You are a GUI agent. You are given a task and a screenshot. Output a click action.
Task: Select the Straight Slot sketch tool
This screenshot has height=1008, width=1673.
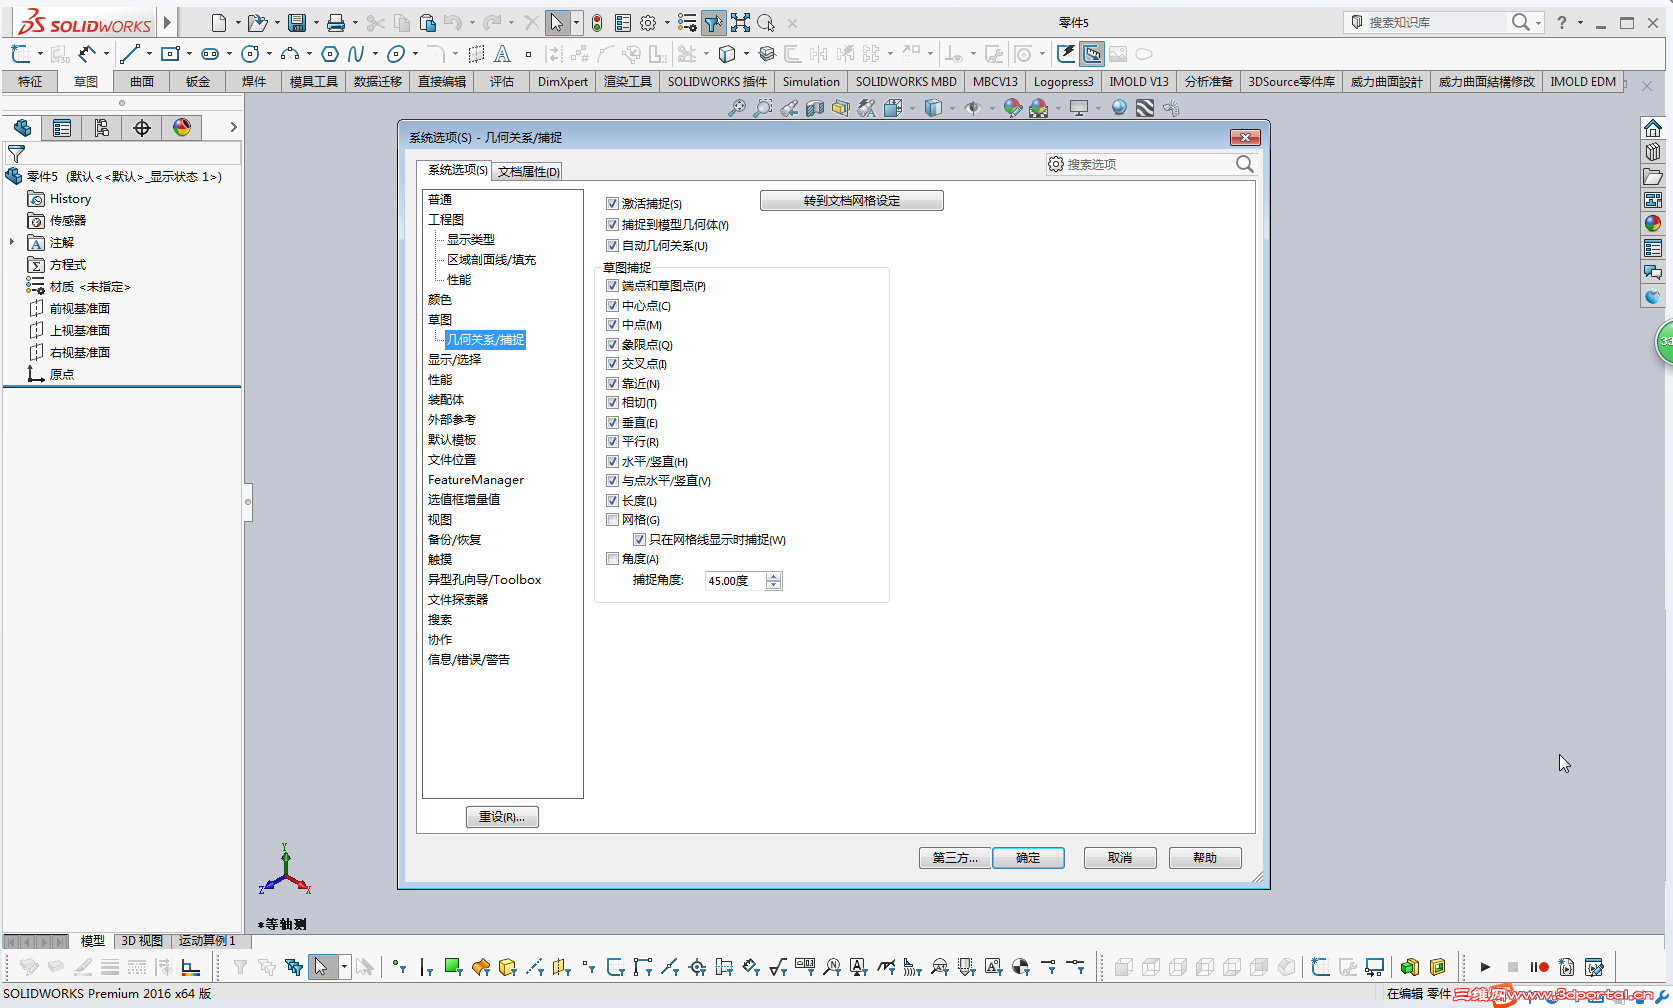click(210, 54)
